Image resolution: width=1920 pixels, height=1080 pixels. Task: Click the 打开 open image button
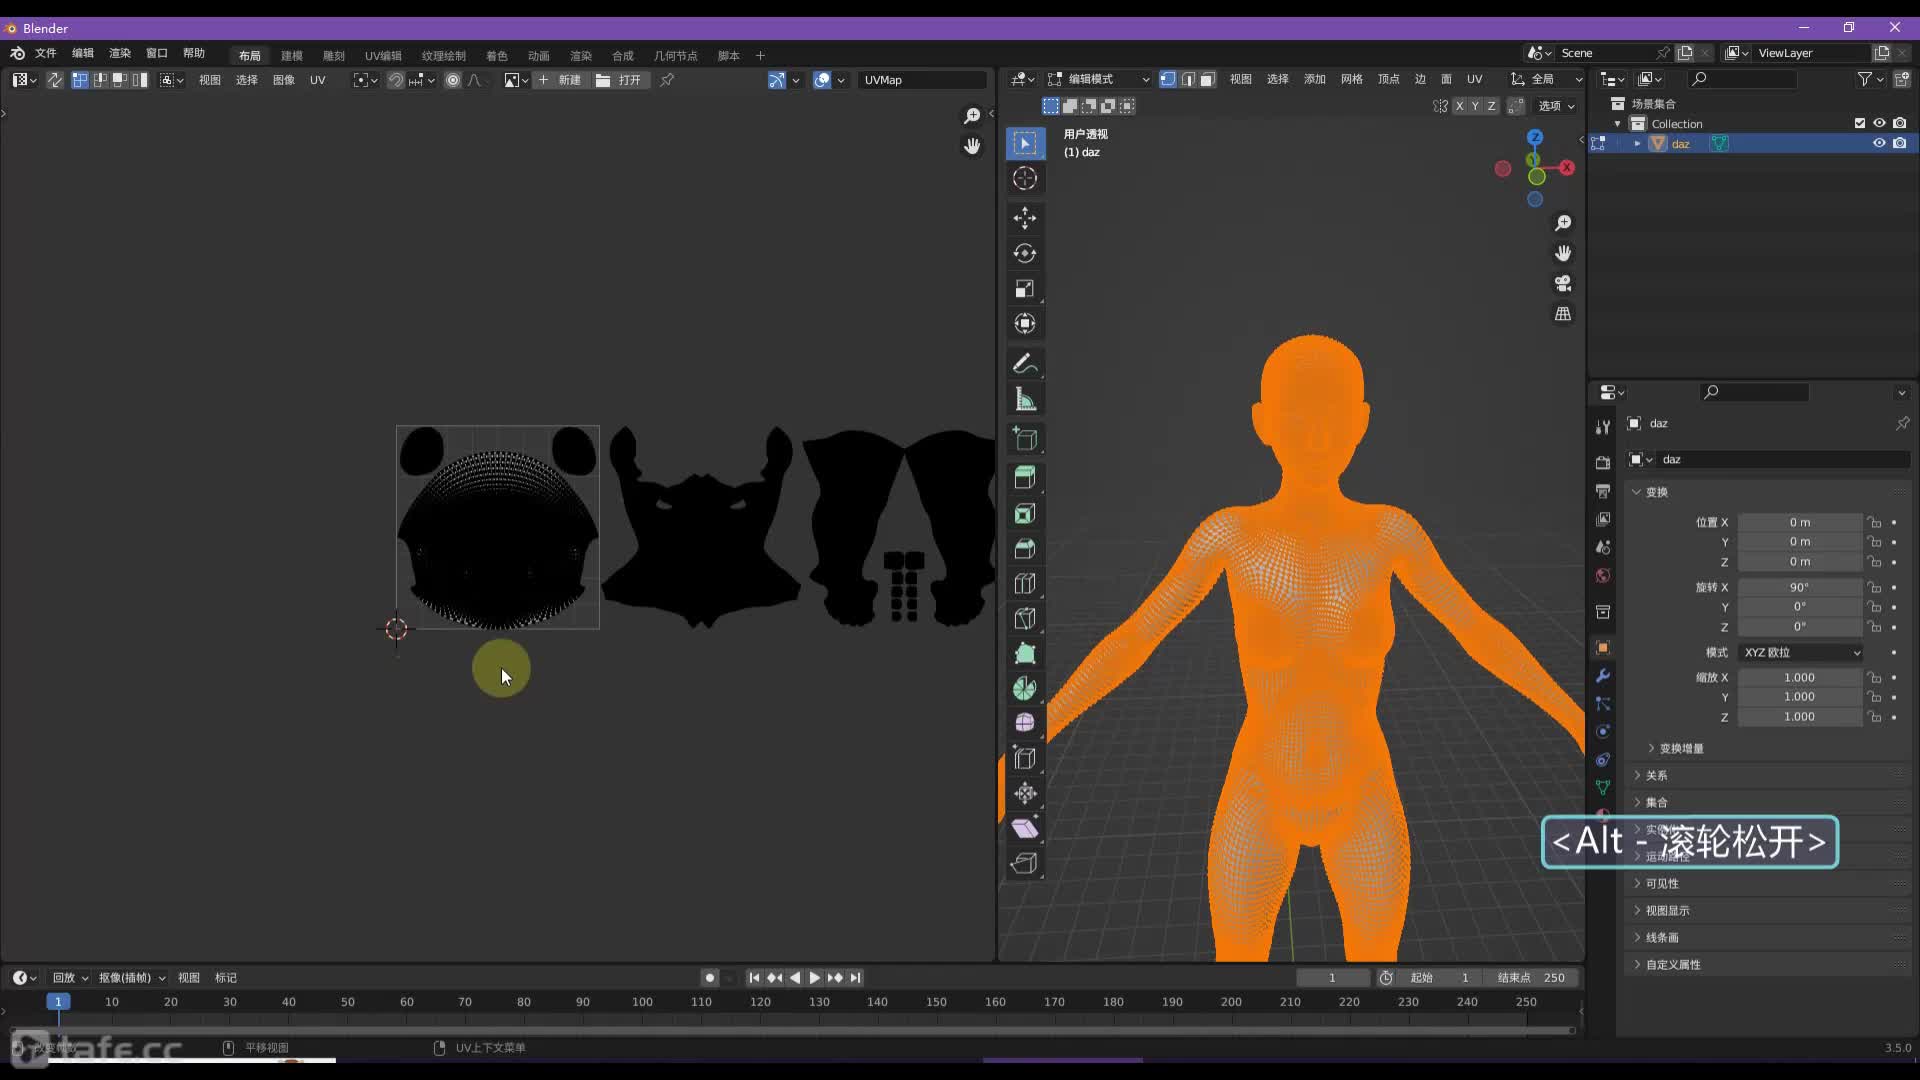620,80
